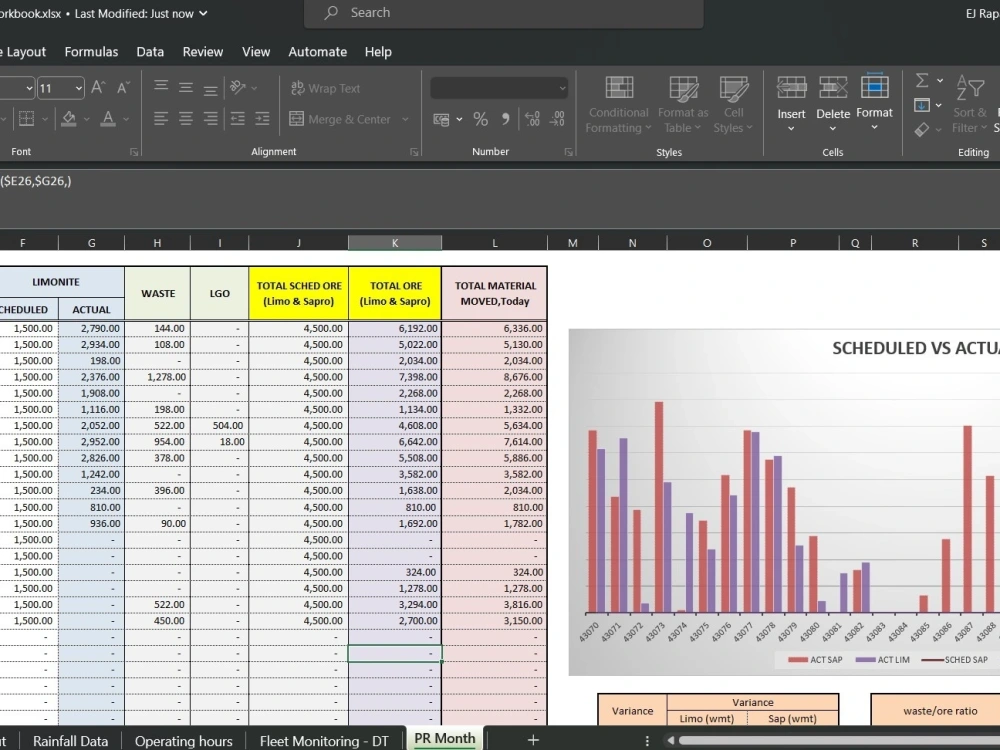Click the Comma Style icon

tap(506, 118)
